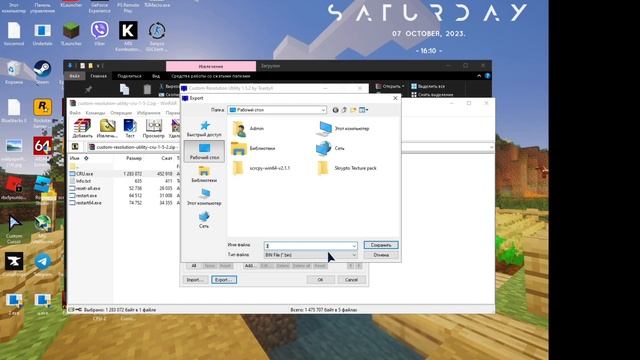Open TLauncher Minecraft block desktop shortcut
Viewport: 640px width, 360px height.
click(x=71, y=33)
